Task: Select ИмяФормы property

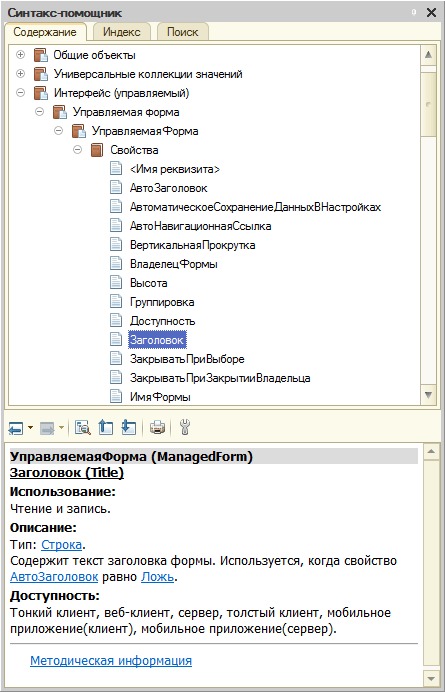Action: pyautogui.click(x=160, y=397)
